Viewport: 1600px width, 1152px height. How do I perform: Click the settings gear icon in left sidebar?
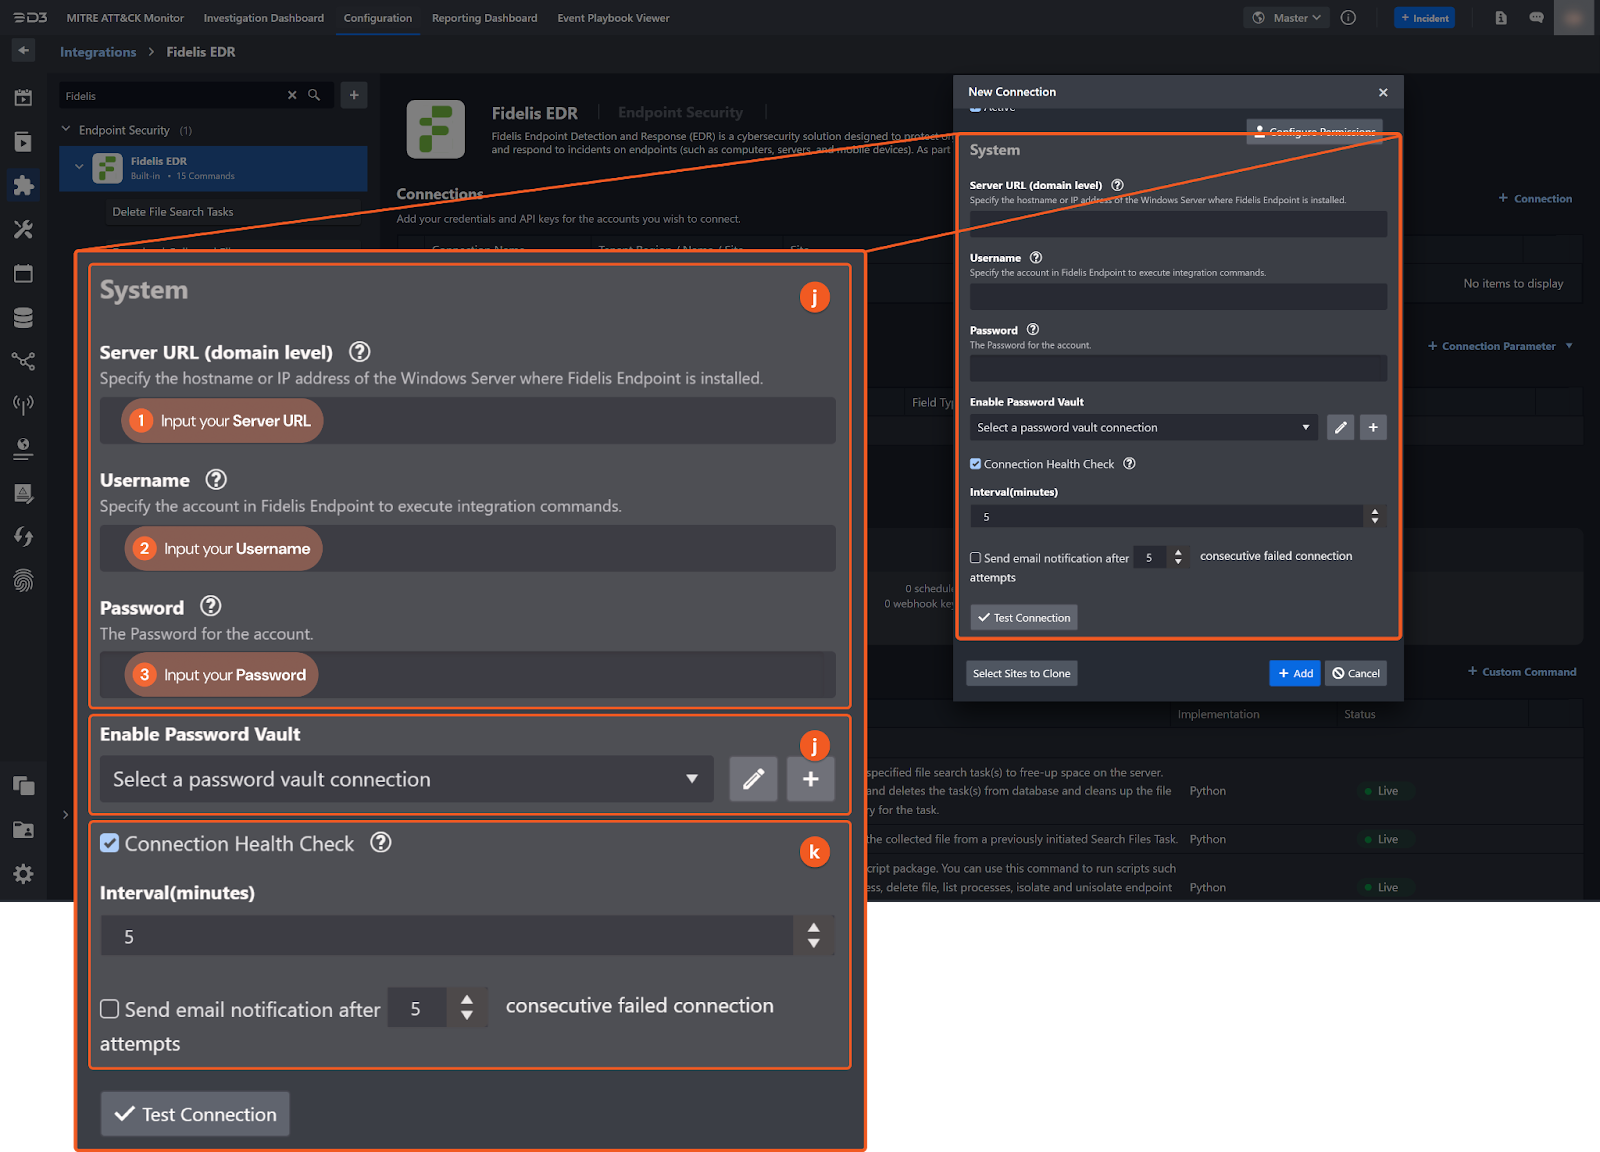(23, 874)
